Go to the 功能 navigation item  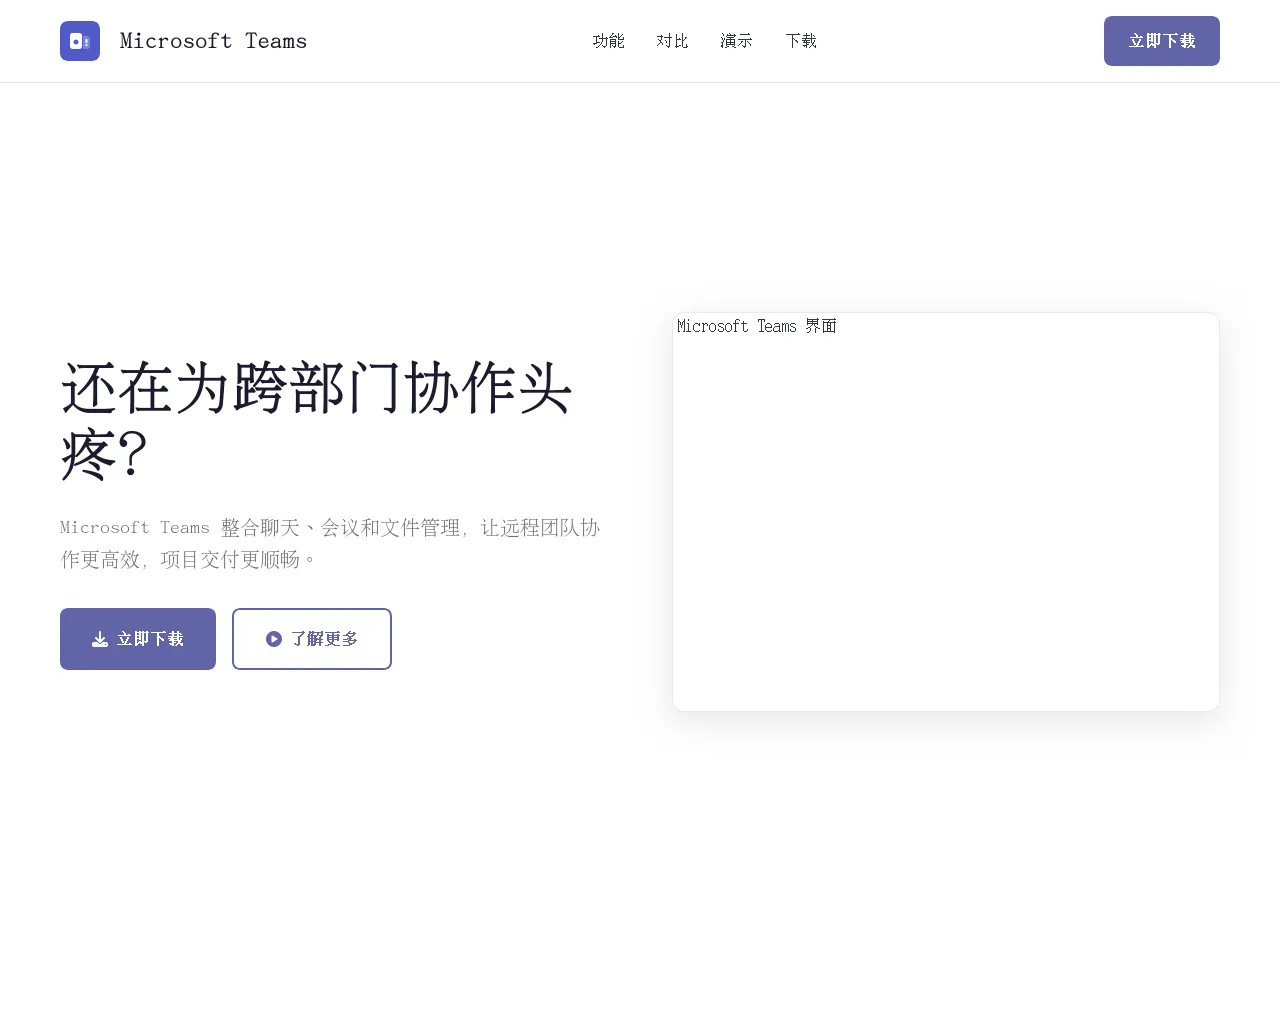[x=608, y=41]
